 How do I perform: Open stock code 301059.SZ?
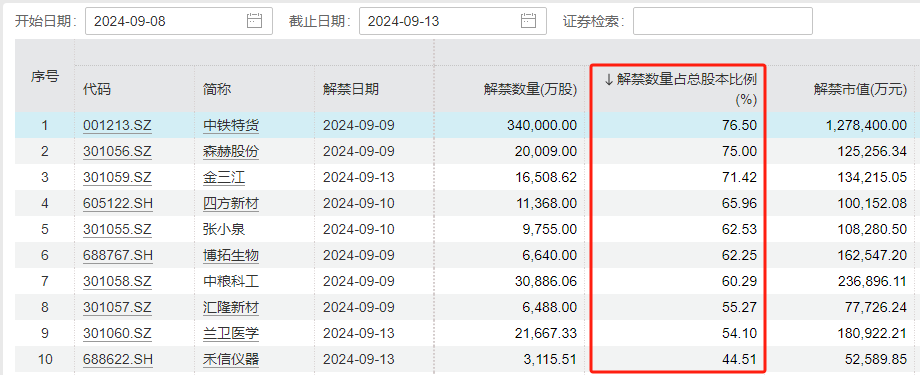coord(117,177)
